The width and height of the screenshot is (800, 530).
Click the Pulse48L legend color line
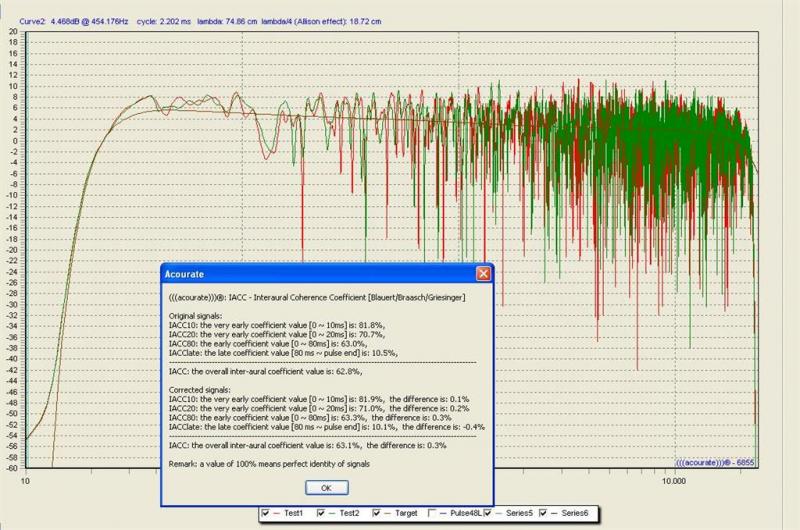coord(445,513)
